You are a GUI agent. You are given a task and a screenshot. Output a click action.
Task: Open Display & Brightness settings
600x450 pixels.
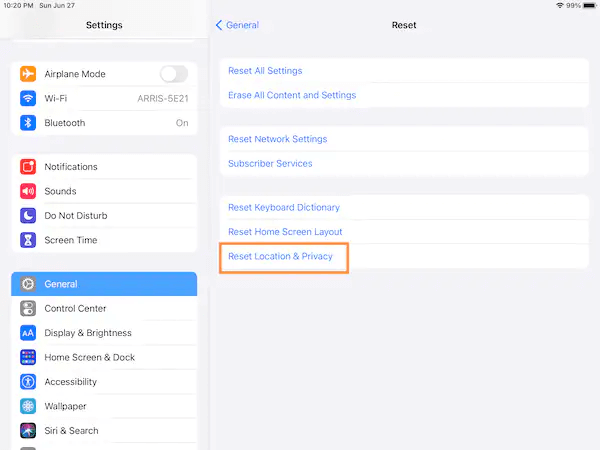[88, 333]
